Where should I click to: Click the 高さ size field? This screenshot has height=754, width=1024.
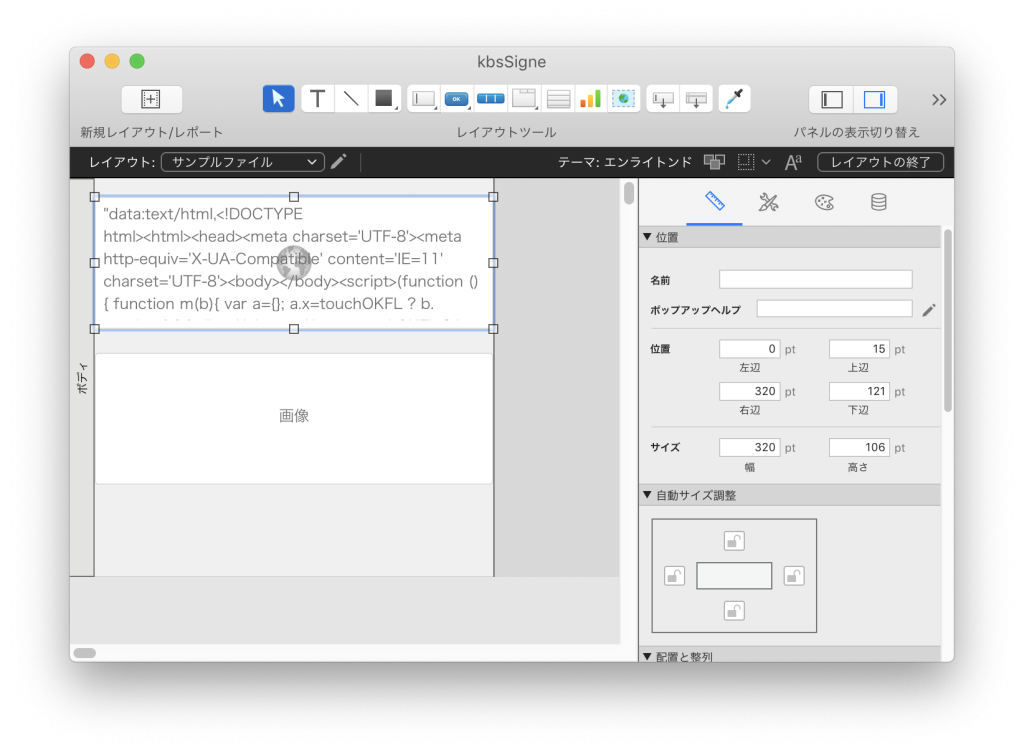click(859, 447)
